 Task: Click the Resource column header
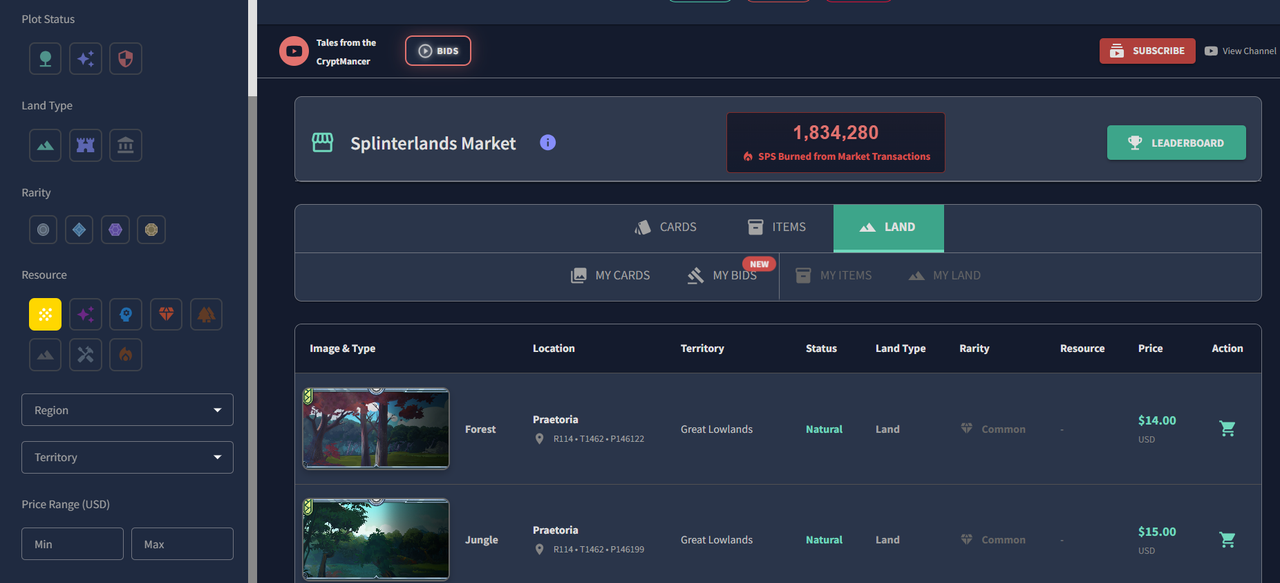pos(1082,349)
